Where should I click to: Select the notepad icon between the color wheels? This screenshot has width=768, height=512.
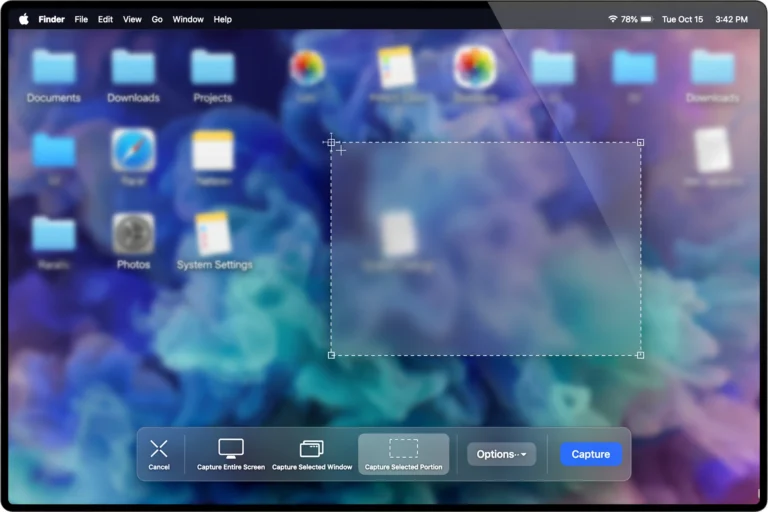pyautogui.click(x=396, y=67)
